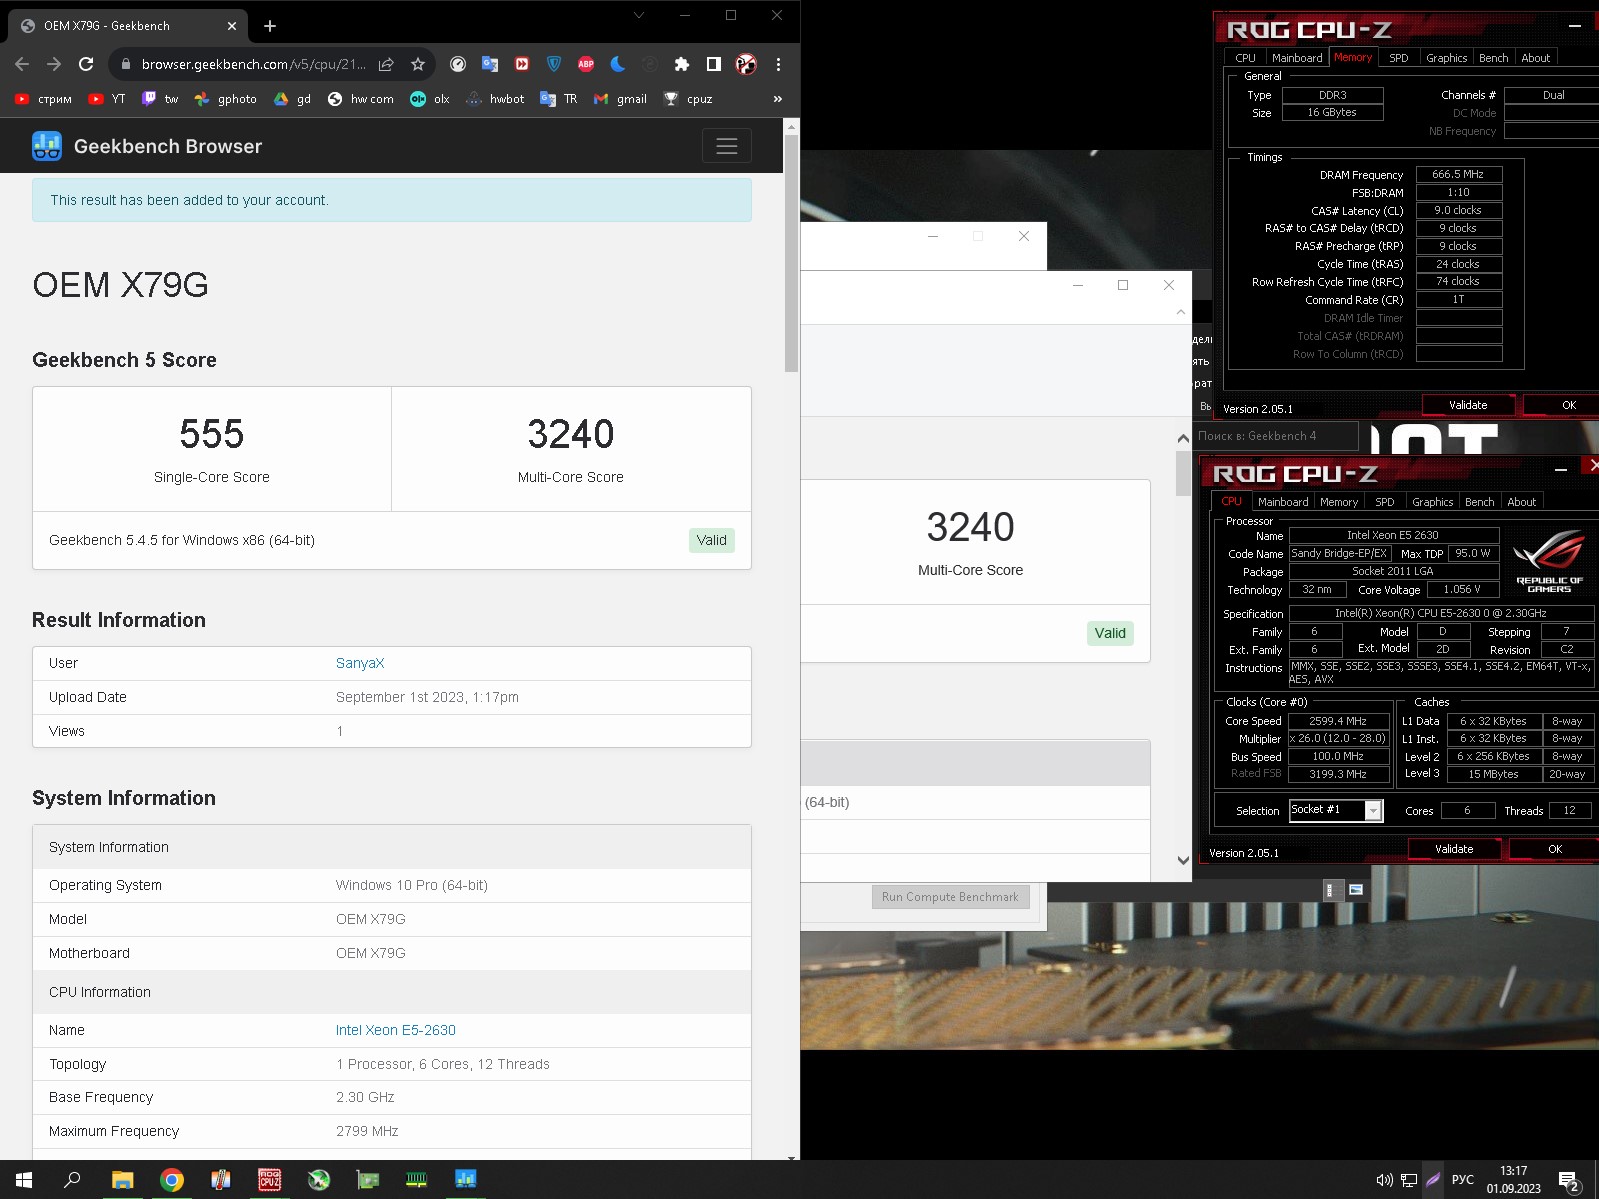
Task: Collapse chevron in the Geekbench app window
Action: click(x=1181, y=312)
